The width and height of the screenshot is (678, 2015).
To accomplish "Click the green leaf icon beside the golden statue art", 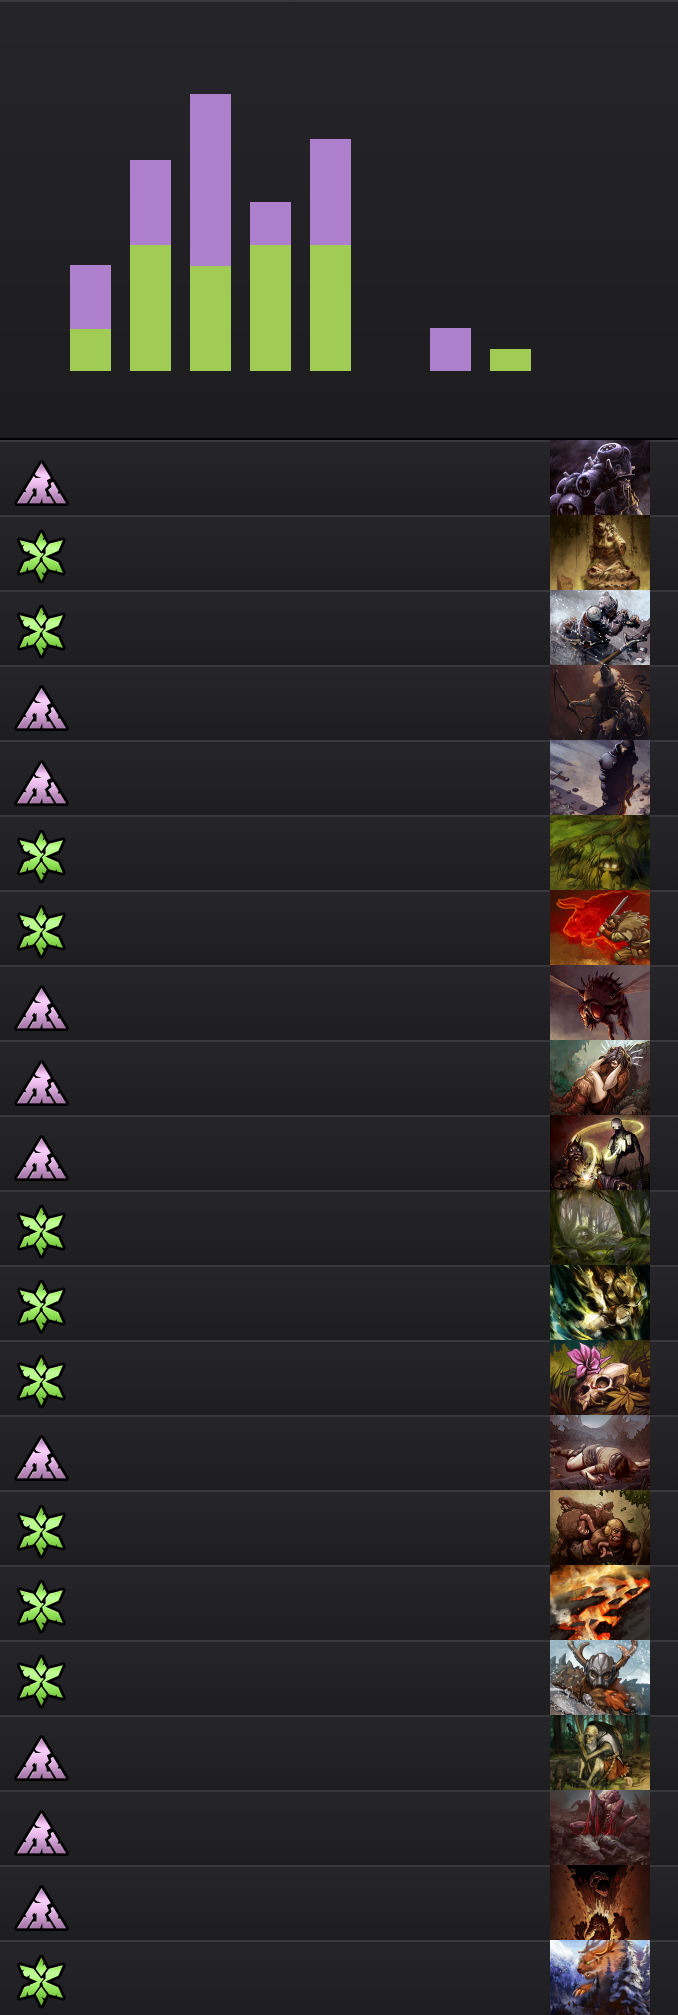I will click(x=41, y=557).
